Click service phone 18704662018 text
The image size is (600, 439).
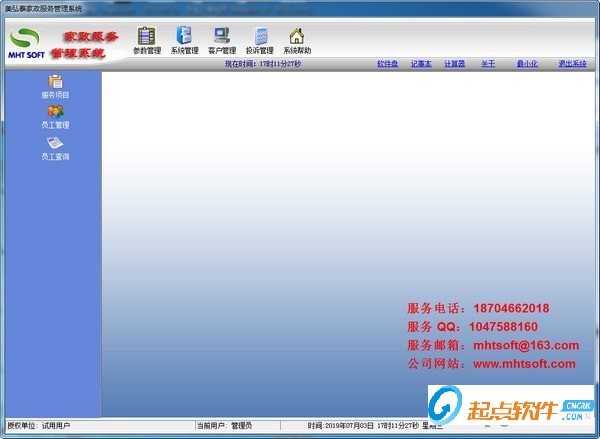pos(511,308)
